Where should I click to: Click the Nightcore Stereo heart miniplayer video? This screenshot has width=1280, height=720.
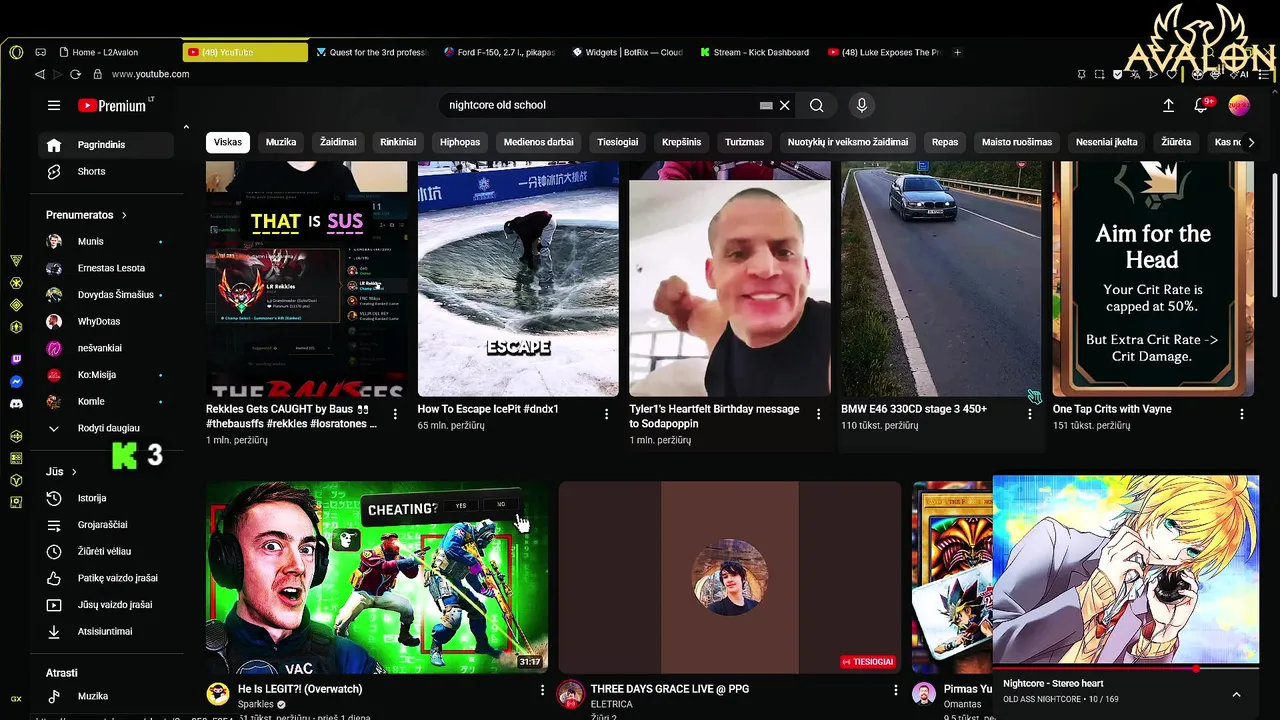click(x=1126, y=570)
